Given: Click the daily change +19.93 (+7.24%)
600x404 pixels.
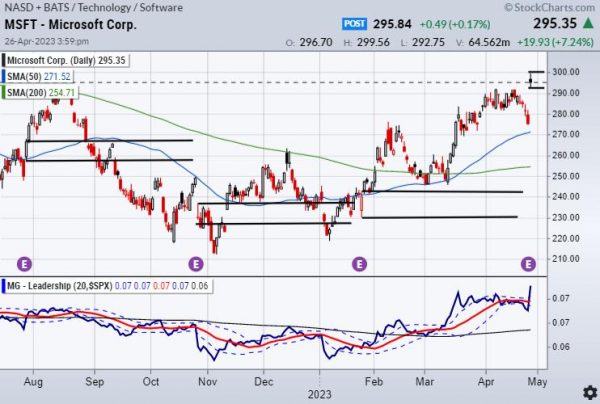Looking at the screenshot, I should point(556,42).
